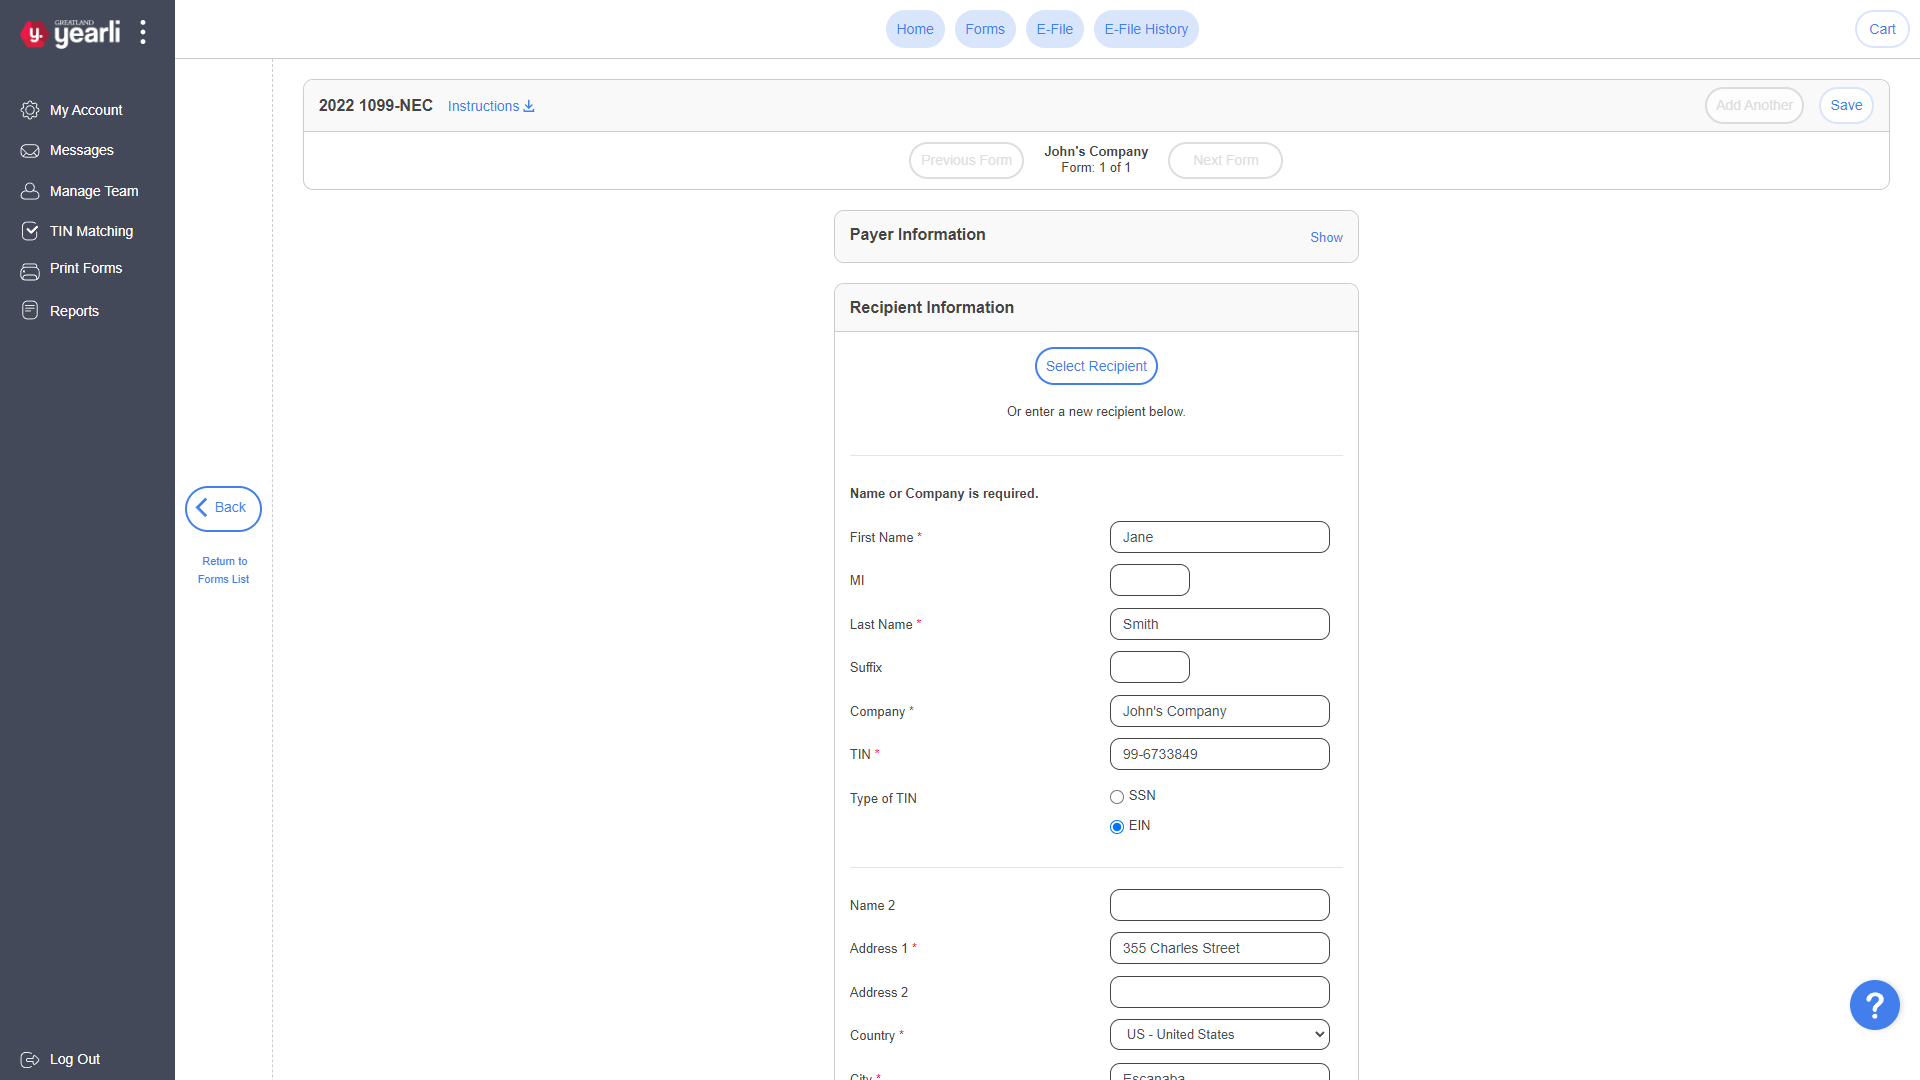
Task: Click the 'Or enter a new recipient below.' text
Action: (x=1096, y=412)
